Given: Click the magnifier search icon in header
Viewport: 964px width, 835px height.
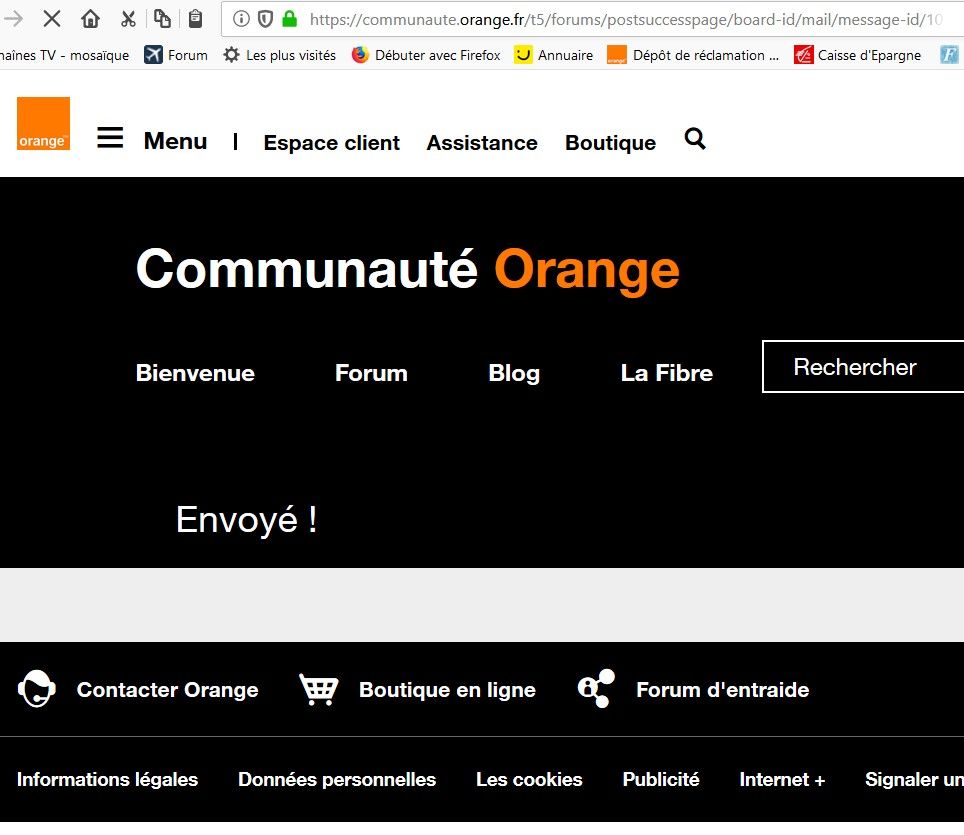Looking at the screenshot, I should [695, 139].
